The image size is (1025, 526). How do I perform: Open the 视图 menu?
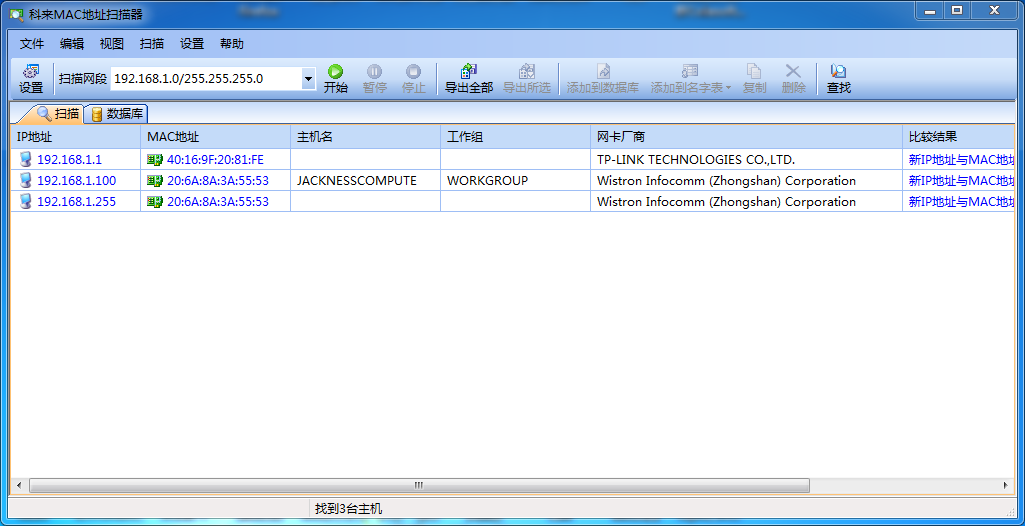click(x=112, y=44)
